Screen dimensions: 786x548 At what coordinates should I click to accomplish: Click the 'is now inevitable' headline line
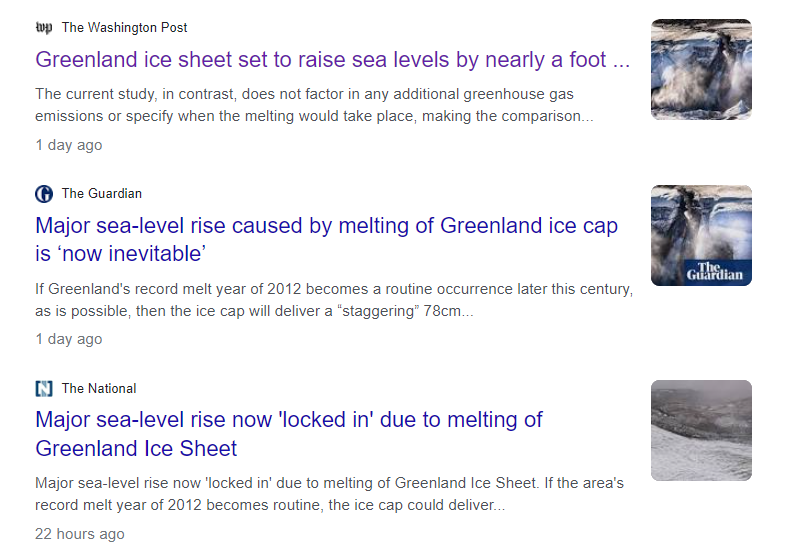(x=120, y=254)
